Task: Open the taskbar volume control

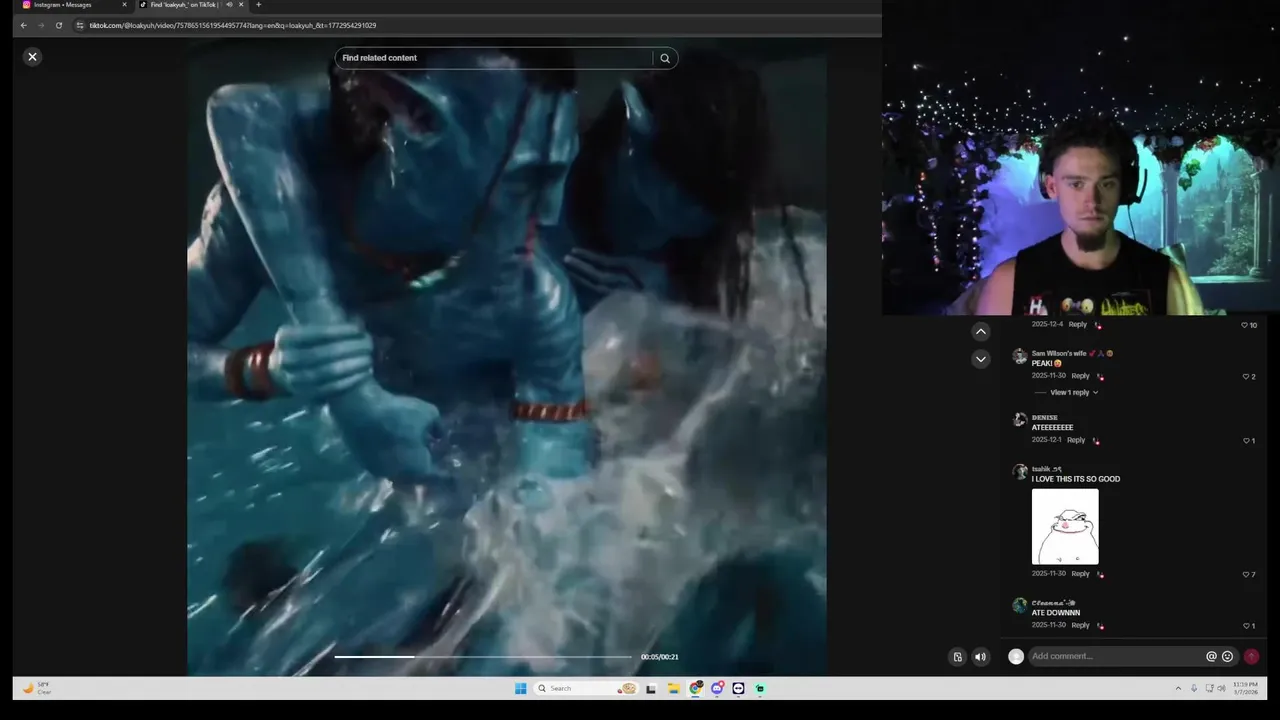Action: 1221,689
